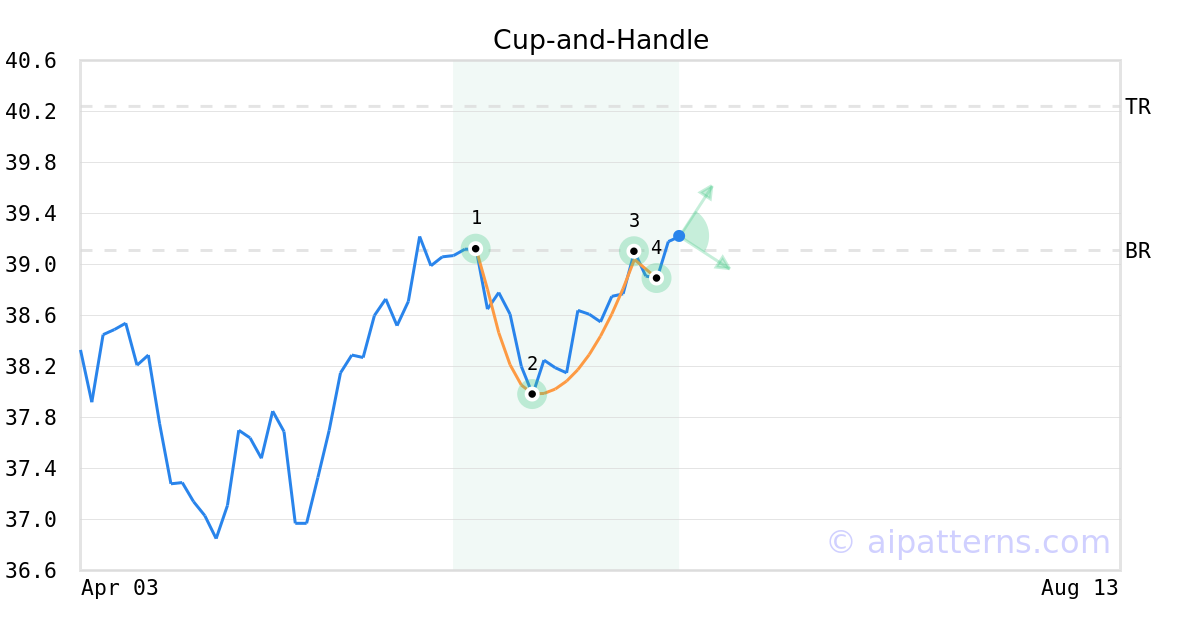Open the aipatterns.com watermark link
Image resolution: width=1200 pixels, height=630 pixels.
coord(968,542)
